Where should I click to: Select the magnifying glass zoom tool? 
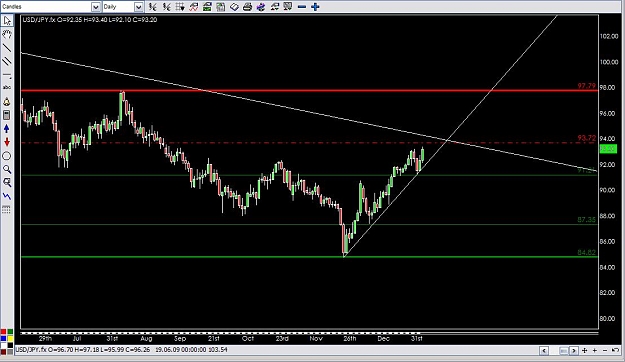point(7,169)
